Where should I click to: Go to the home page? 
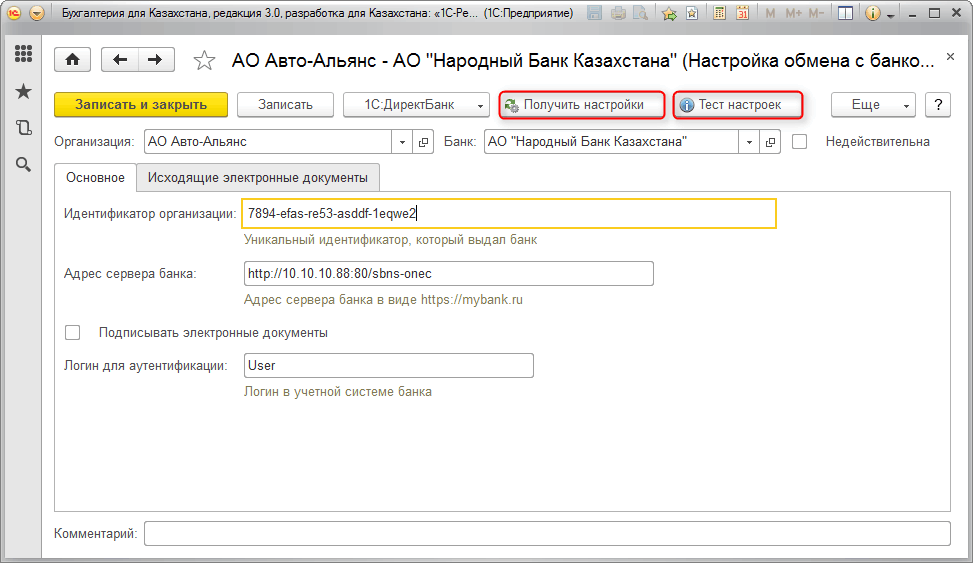tap(71, 60)
